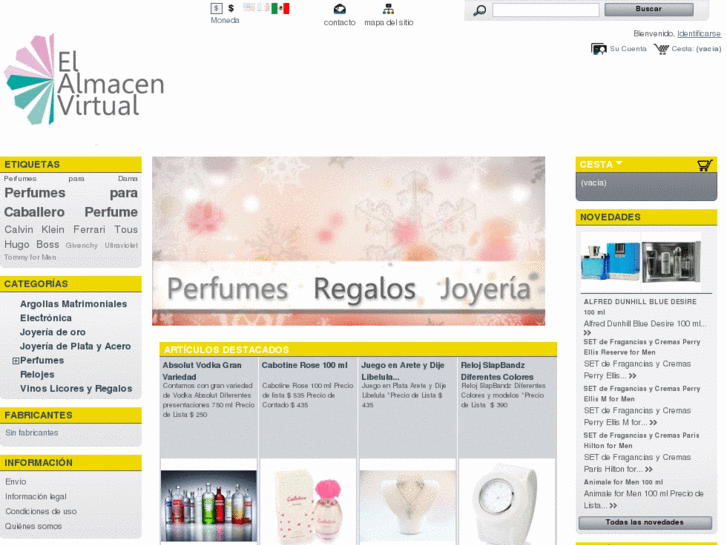Open Joyería de Plata y Acero category
This screenshot has height=545, width=727.
(75, 346)
